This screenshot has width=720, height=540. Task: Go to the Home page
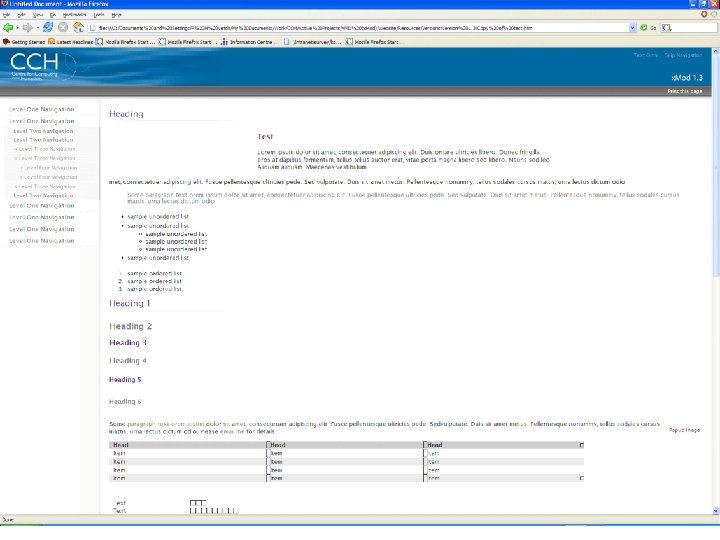click(x=78, y=28)
